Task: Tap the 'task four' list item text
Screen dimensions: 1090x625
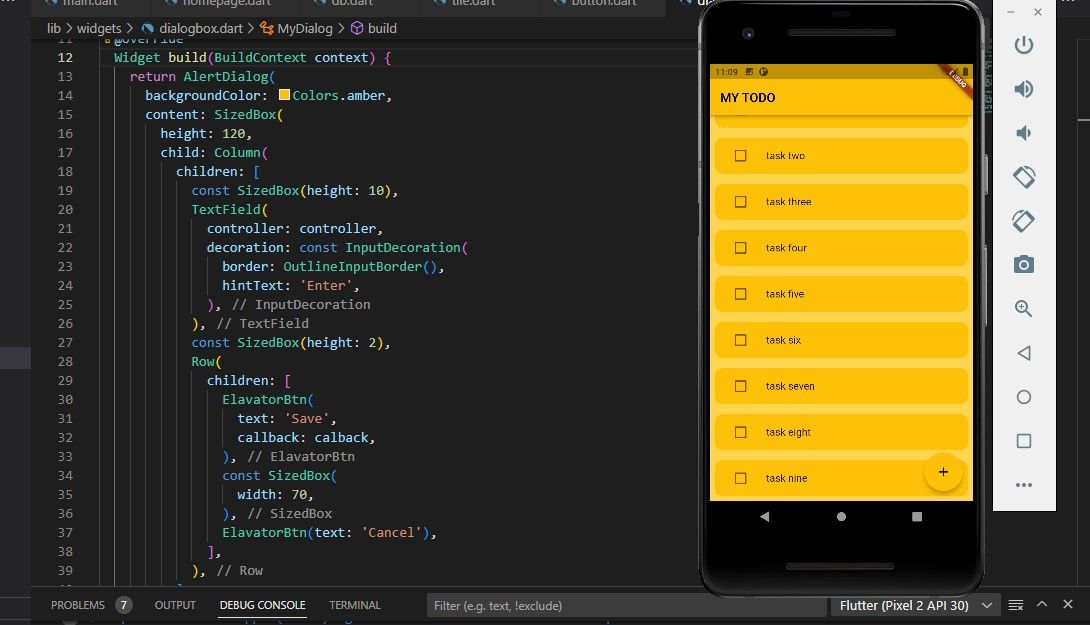Action: pyautogui.click(x=786, y=247)
